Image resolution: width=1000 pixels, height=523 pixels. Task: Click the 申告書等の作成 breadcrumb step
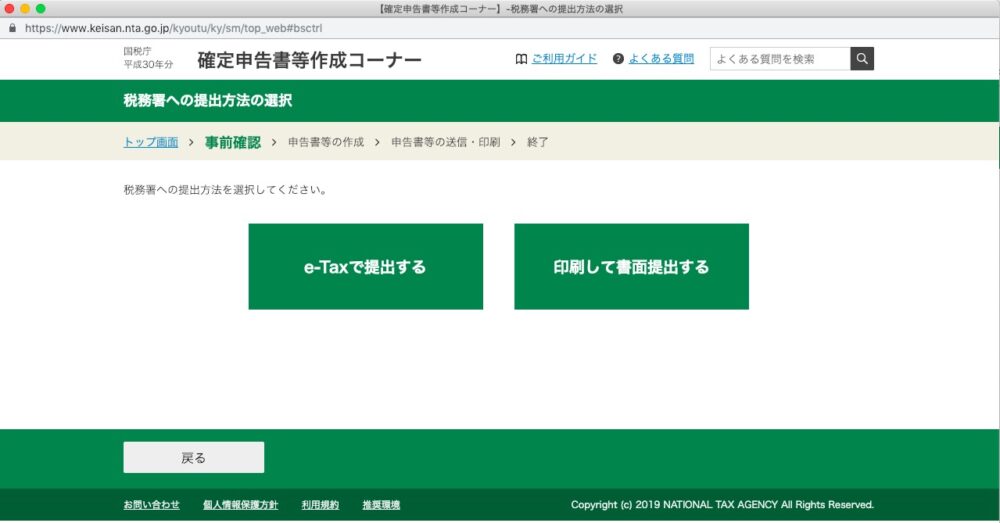326,142
